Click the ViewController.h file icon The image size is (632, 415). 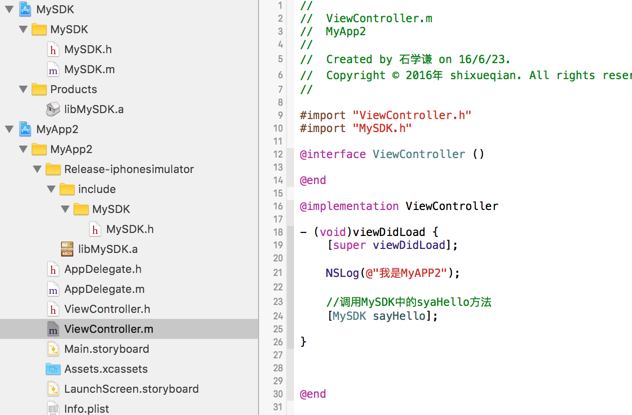53,309
